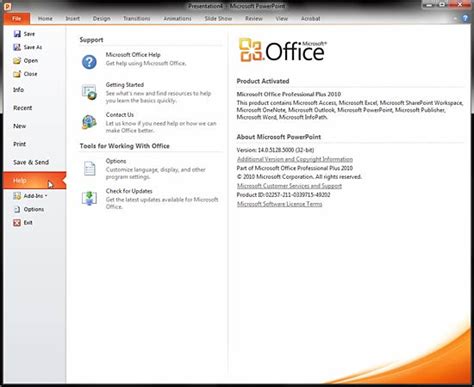Switch to the Home ribbon tab
The image size is (474, 387).
45,19
